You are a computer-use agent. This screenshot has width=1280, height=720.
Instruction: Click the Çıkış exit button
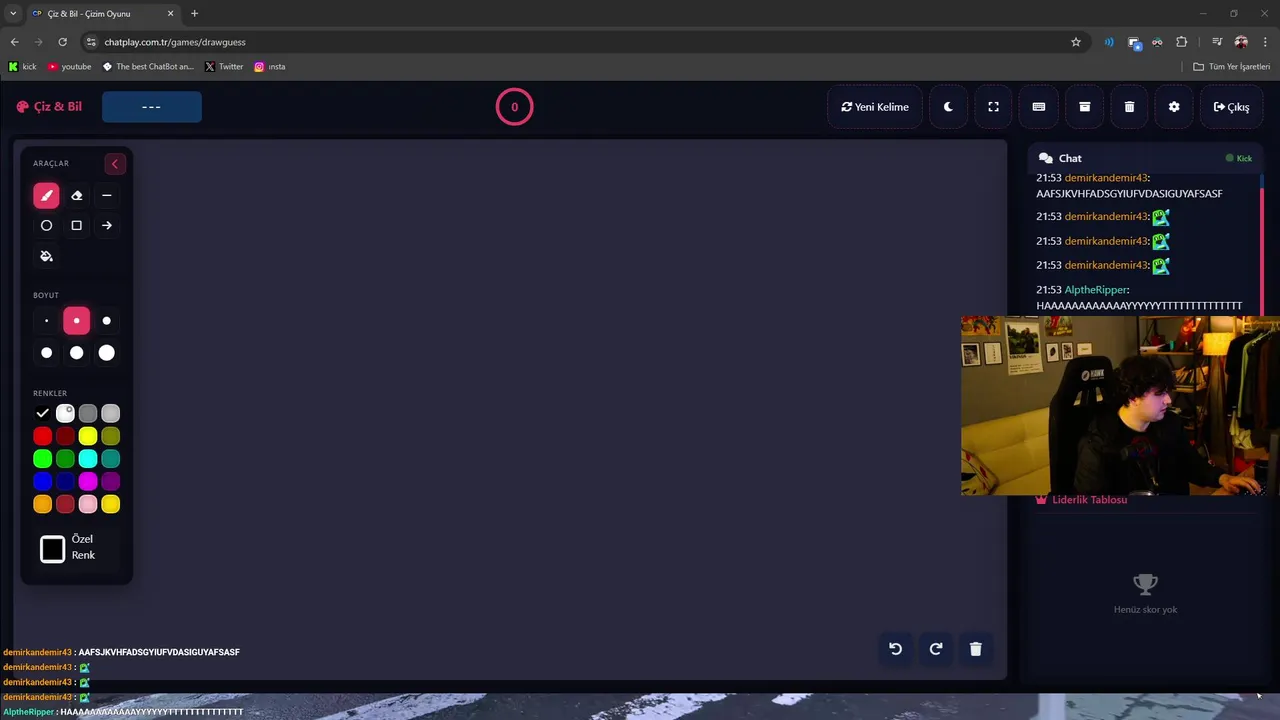click(x=1231, y=107)
